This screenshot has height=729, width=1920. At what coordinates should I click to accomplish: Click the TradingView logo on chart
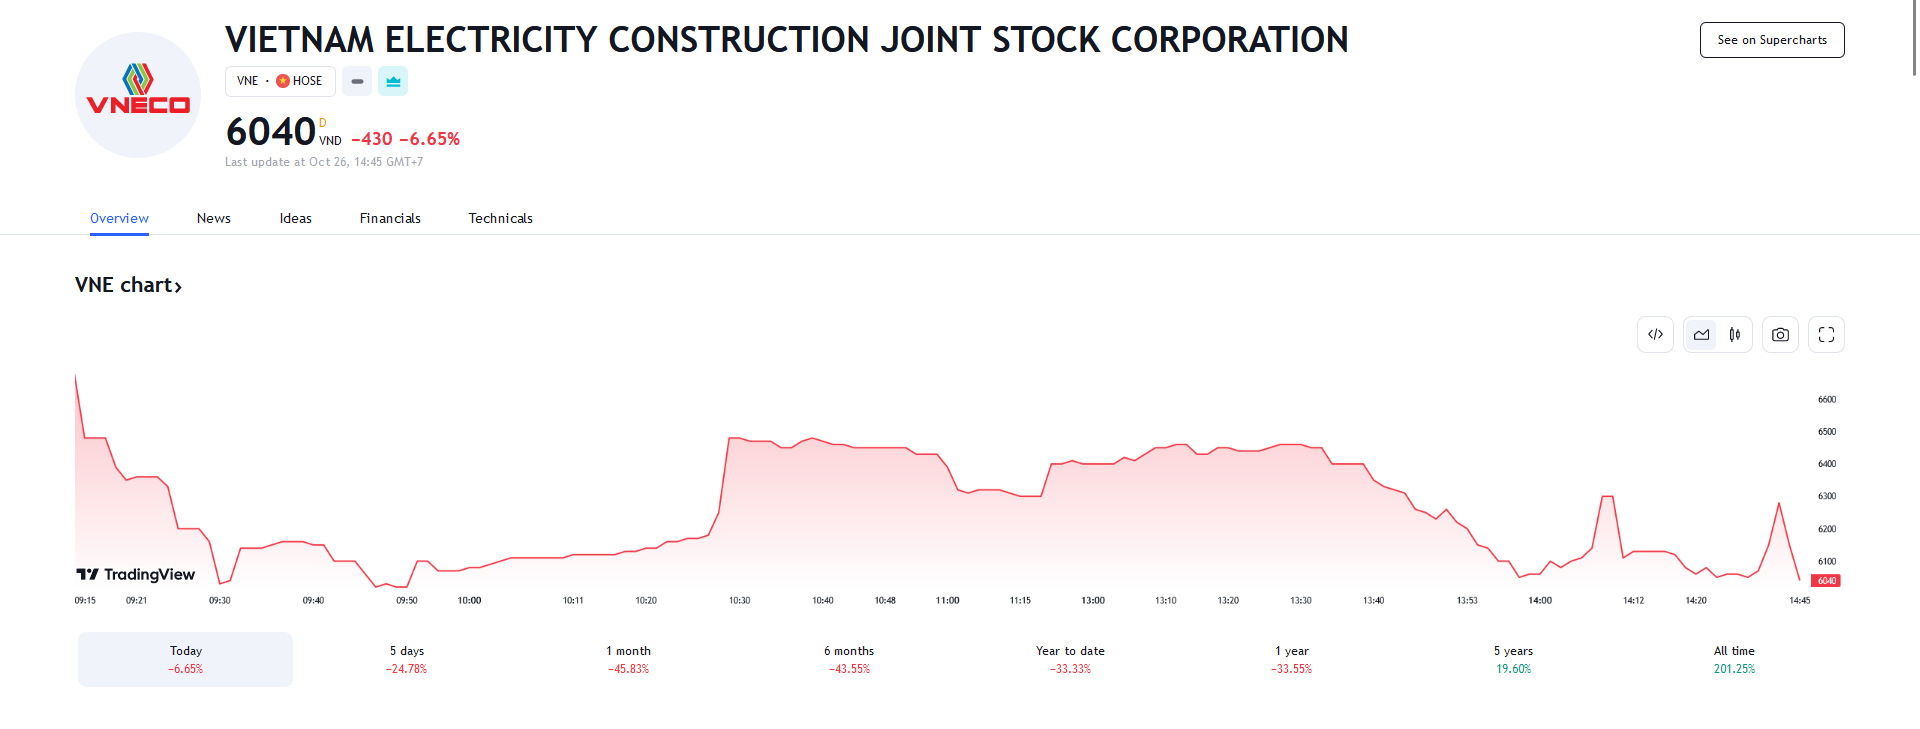(x=136, y=574)
